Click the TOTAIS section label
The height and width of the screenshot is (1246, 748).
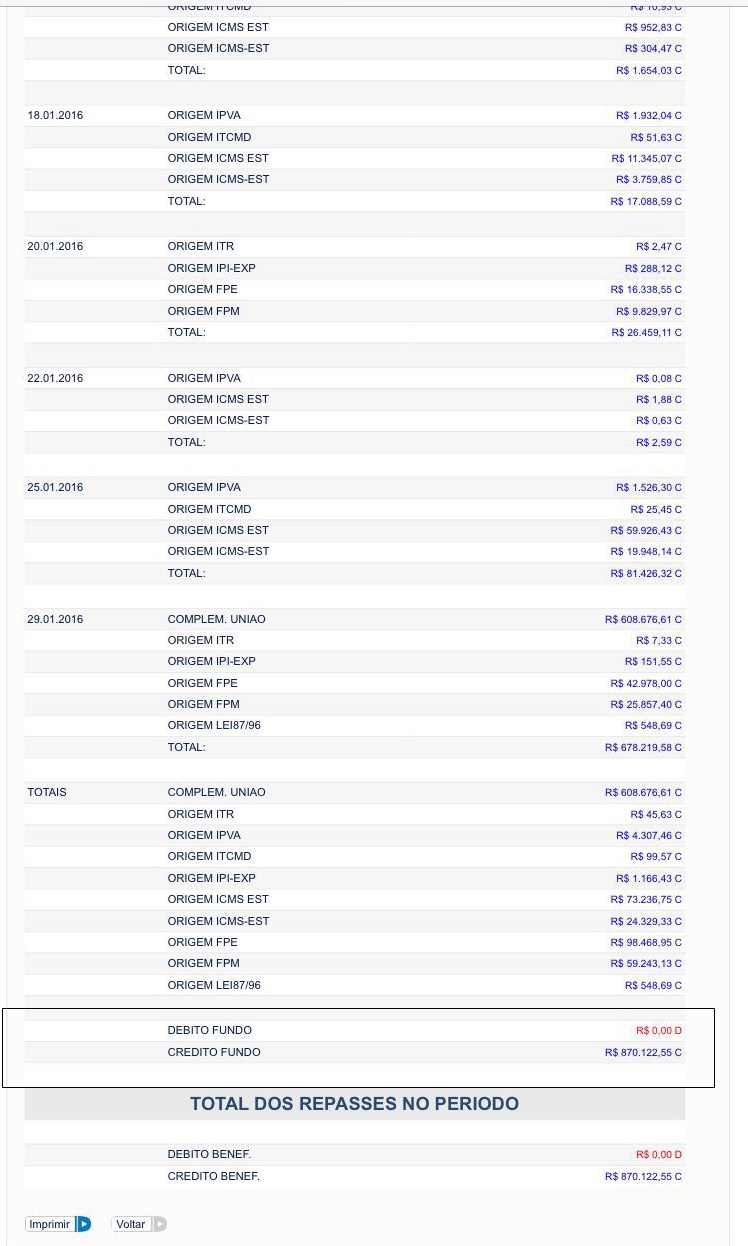[x=47, y=792]
